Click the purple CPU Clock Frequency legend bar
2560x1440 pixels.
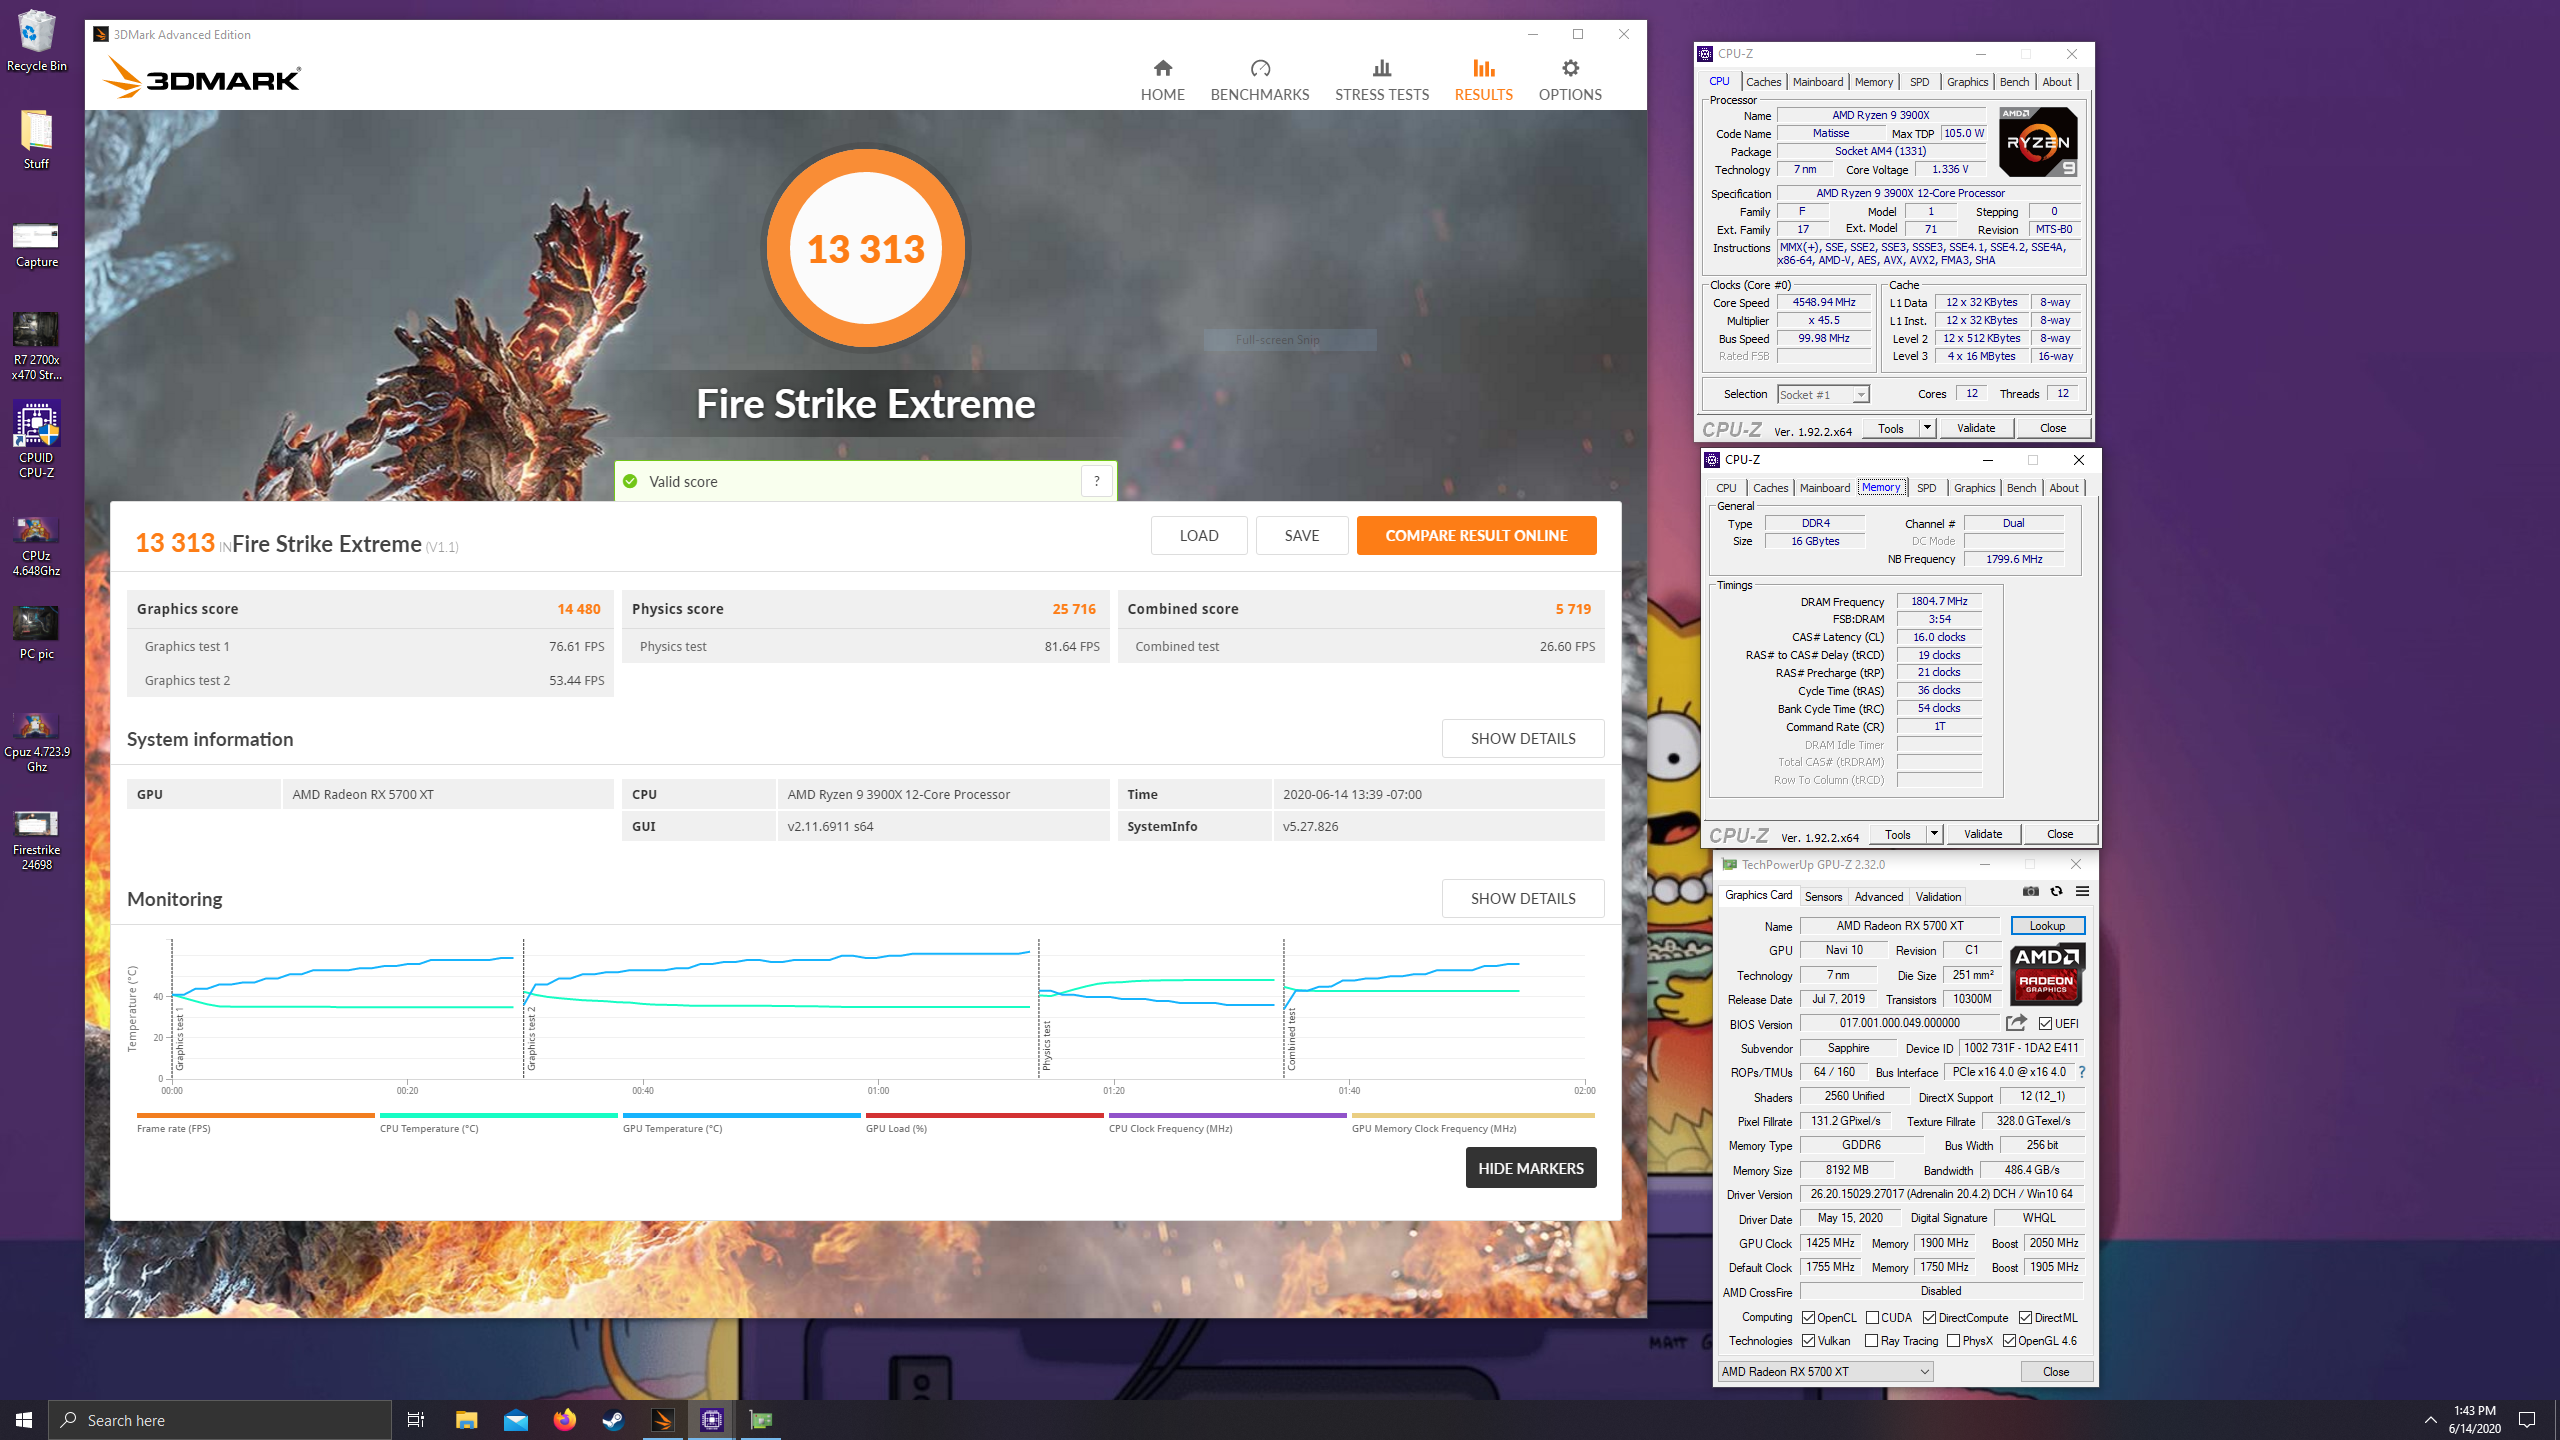click(x=1228, y=1115)
